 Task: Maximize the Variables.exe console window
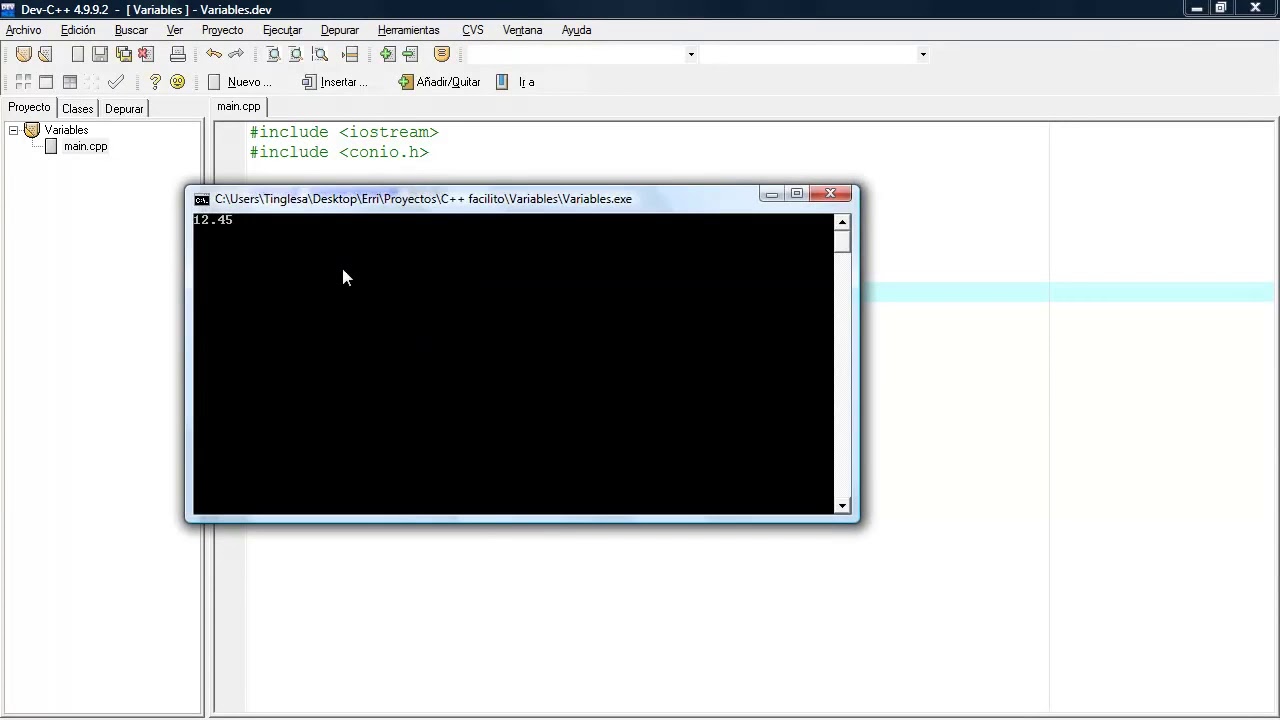[796, 194]
